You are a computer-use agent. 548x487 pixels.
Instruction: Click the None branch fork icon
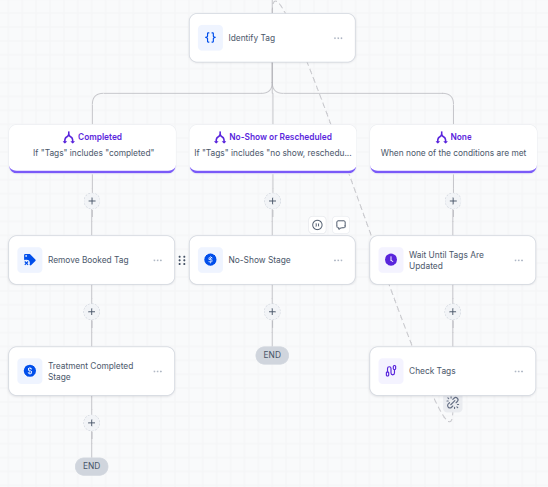(x=441, y=137)
